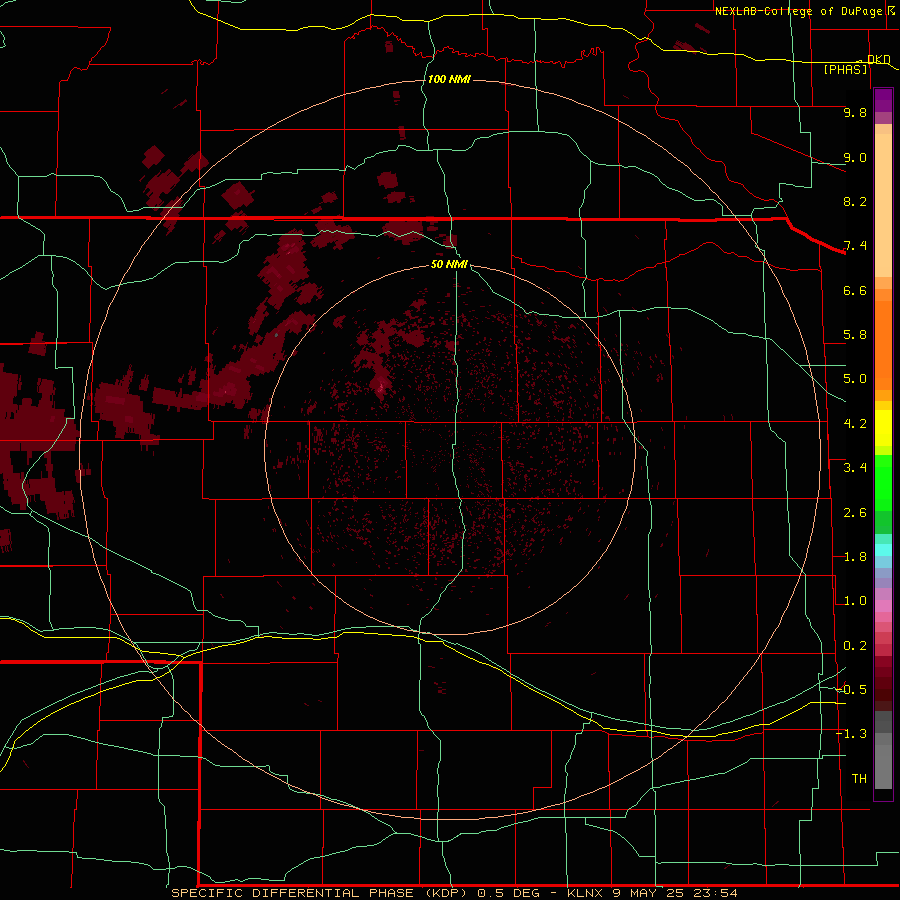Viewport: 900px width, 900px height.
Task: Click the "100 NMI" range ring label
Action: 449,79
